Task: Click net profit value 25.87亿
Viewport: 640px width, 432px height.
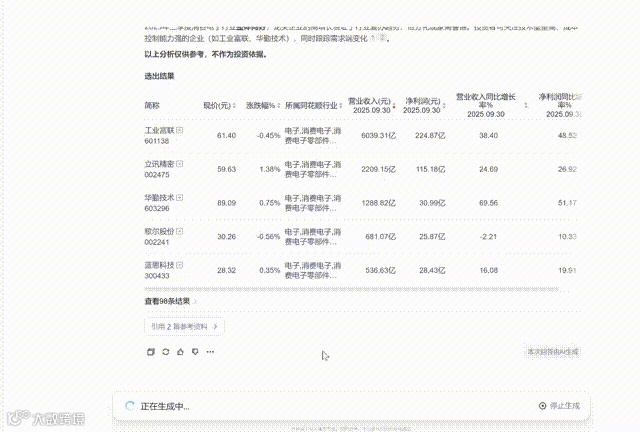Action: tap(432, 236)
